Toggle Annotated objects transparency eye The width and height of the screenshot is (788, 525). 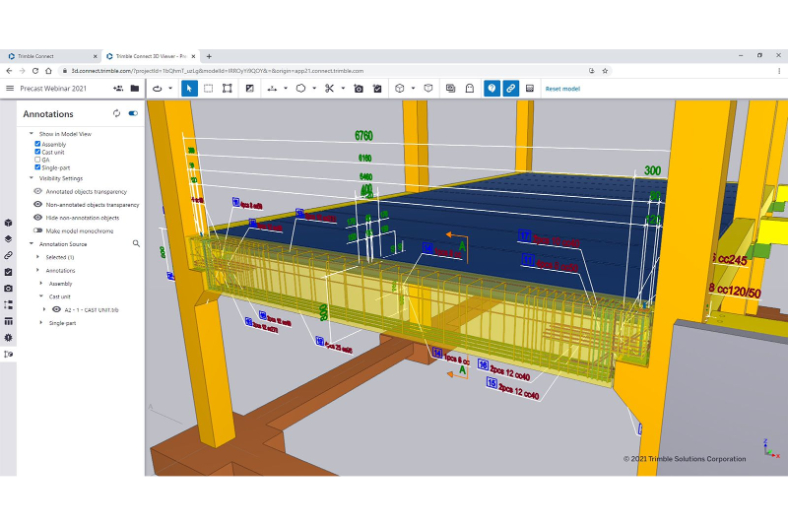(x=38, y=191)
